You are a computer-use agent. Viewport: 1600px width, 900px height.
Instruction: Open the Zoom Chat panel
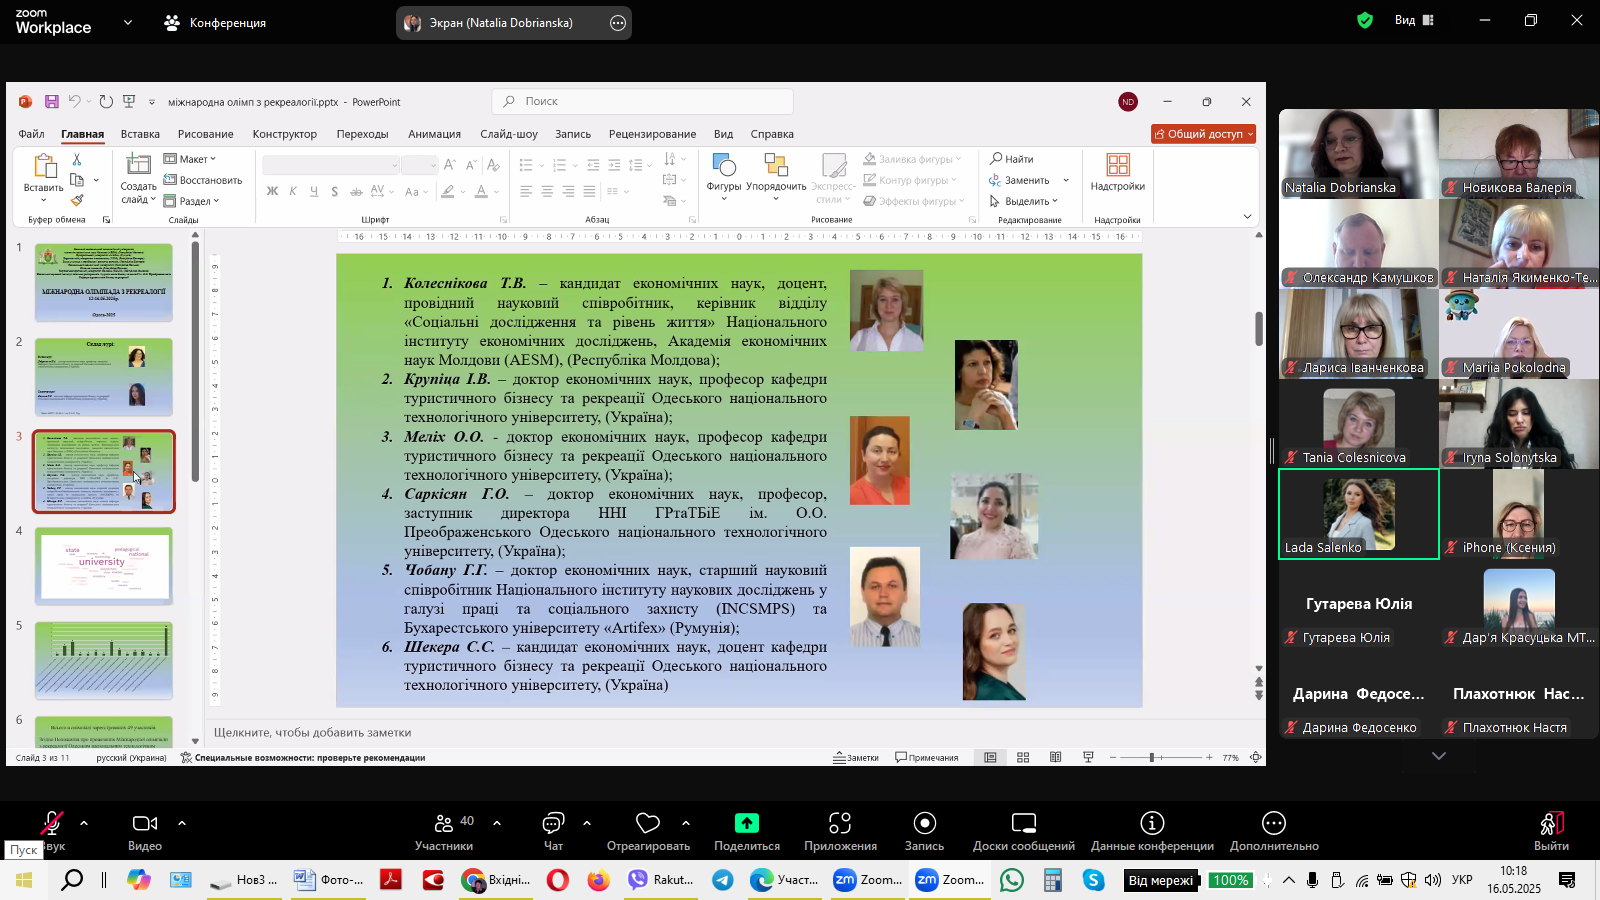pyautogui.click(x=553, y=830)
